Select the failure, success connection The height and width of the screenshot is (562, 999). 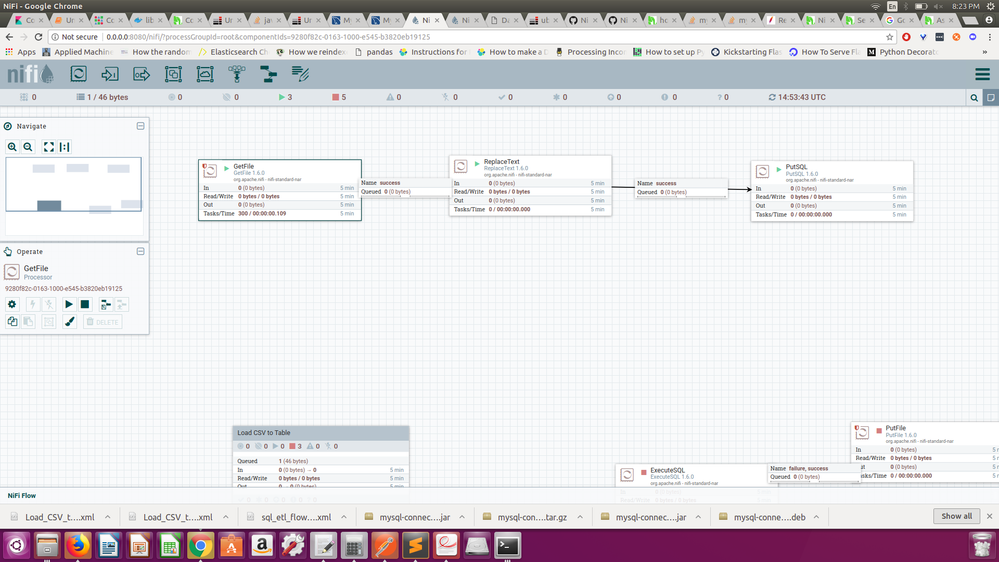(814, 472)
